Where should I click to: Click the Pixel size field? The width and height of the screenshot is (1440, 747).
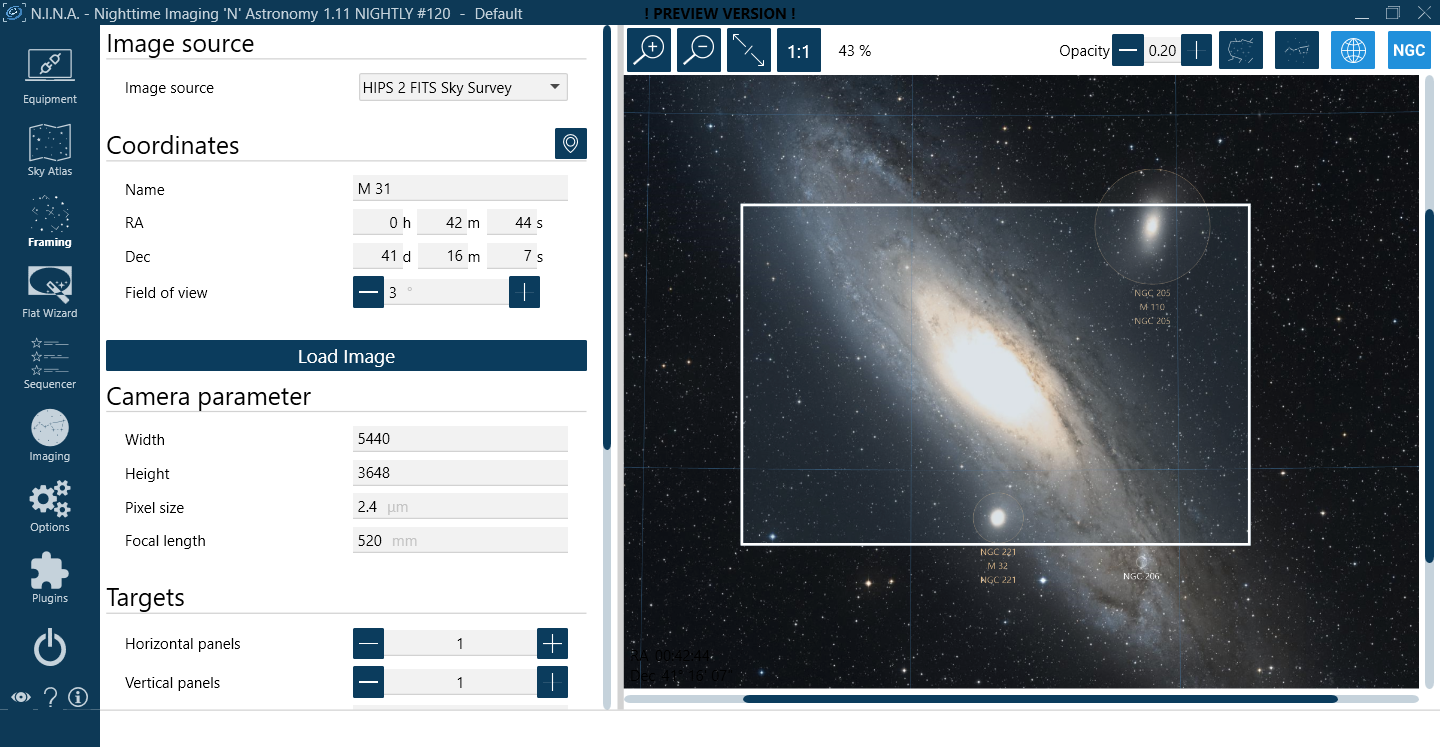tap(460, 507)
